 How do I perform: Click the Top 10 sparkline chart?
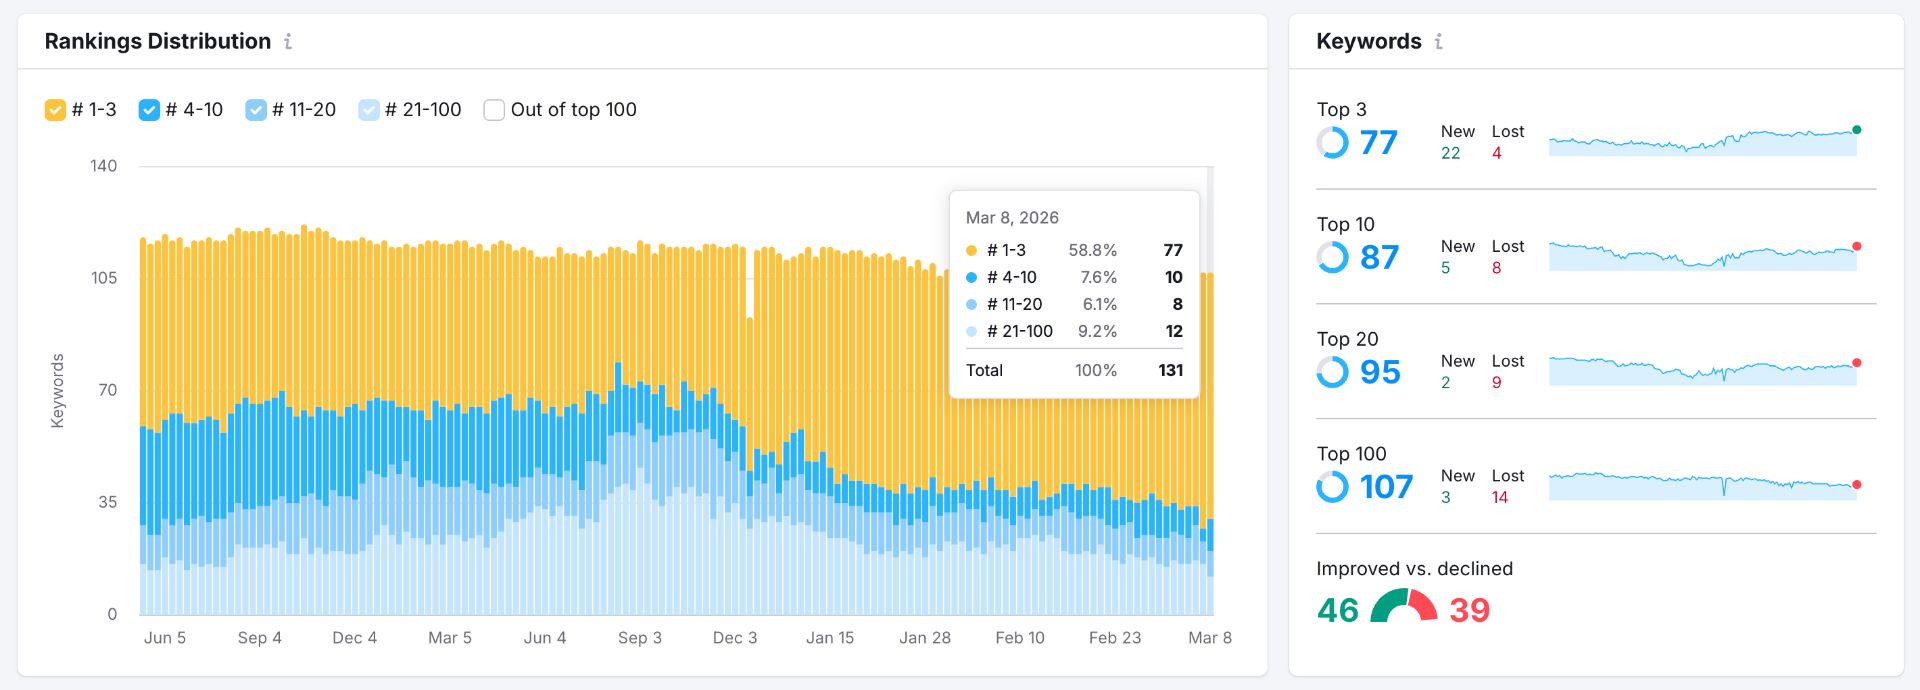[x=1703, y=257]
